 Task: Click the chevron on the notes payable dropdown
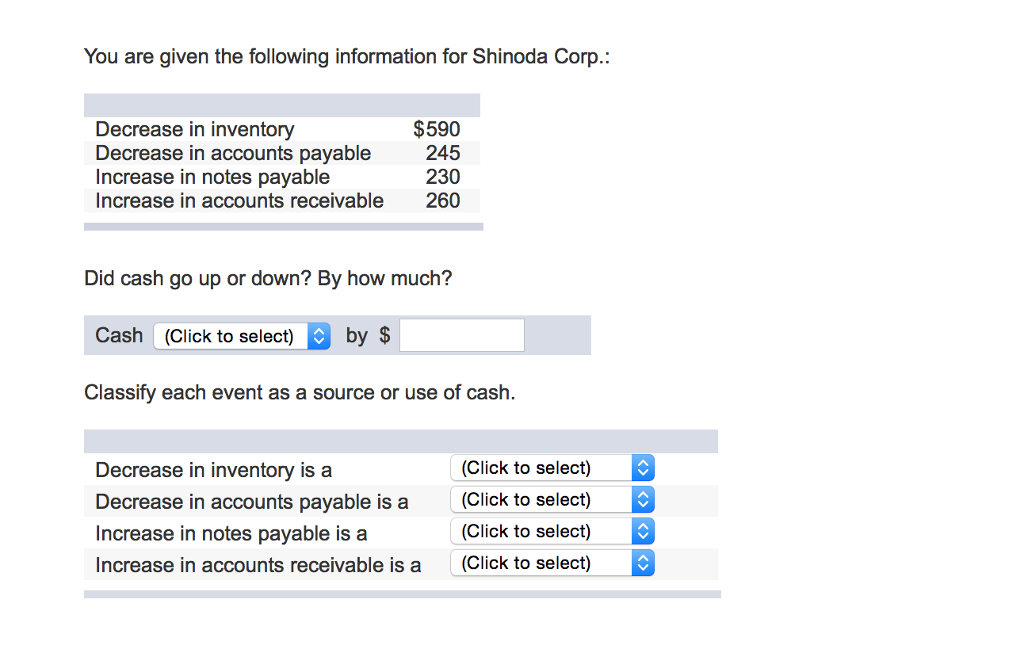pyautogui.click(x=644, y=531)
